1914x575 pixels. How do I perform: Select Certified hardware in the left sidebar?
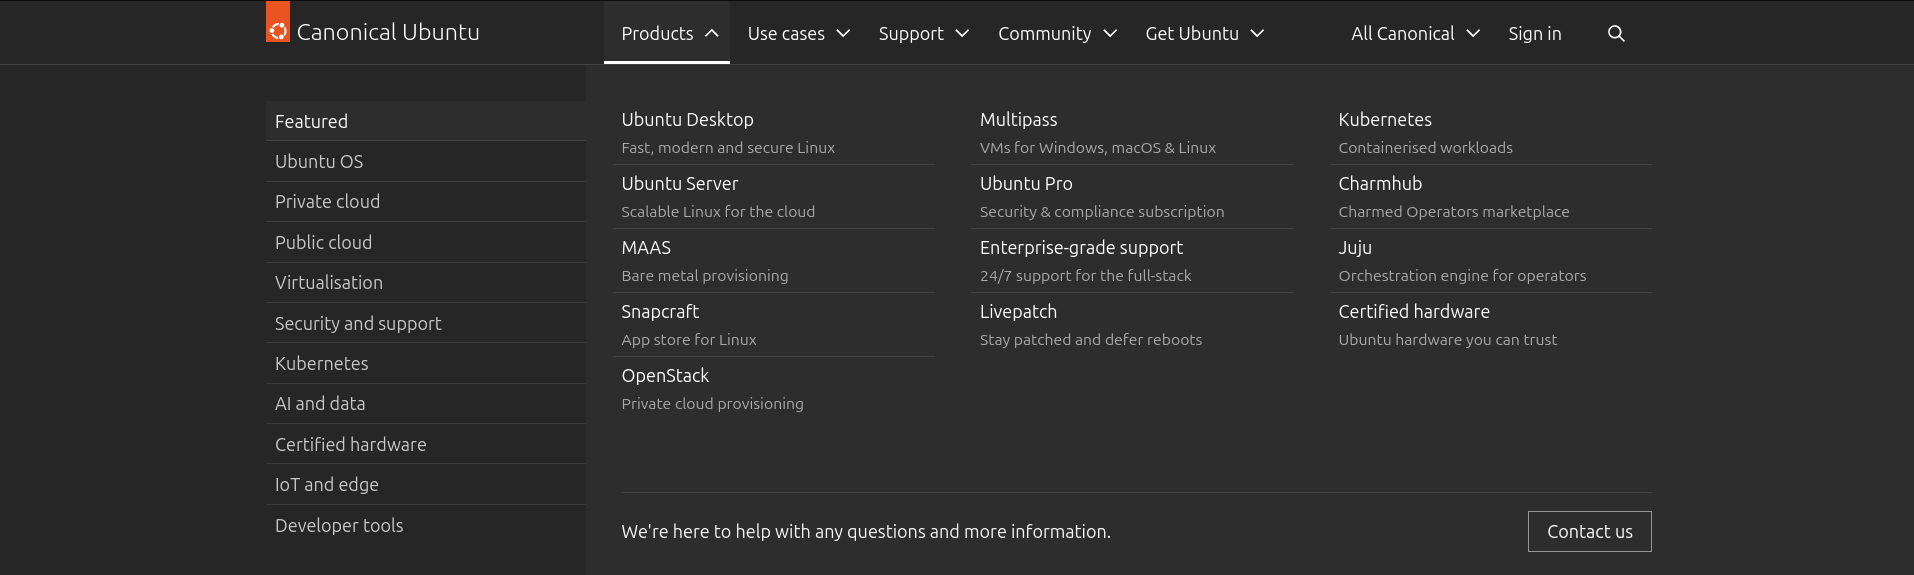(426, 444)
